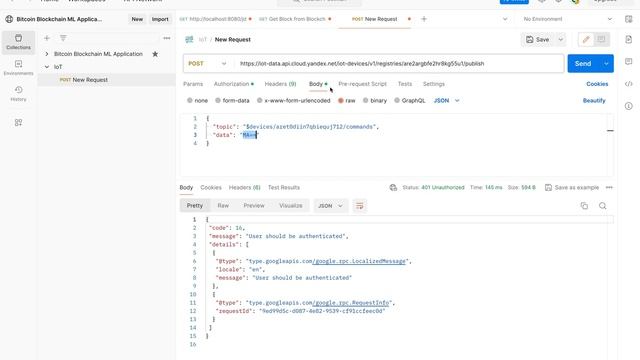The image size is (640, 360).
Task: Click the New button in workspace header
Action: pos(137,19)
